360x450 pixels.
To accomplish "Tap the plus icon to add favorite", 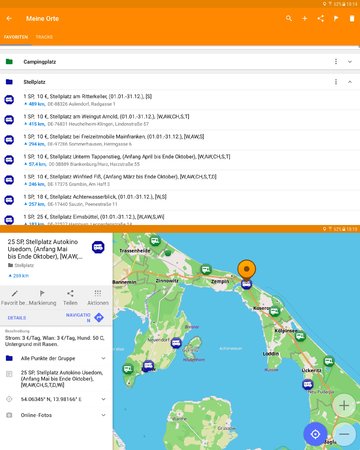I will (x=304, y=19).
